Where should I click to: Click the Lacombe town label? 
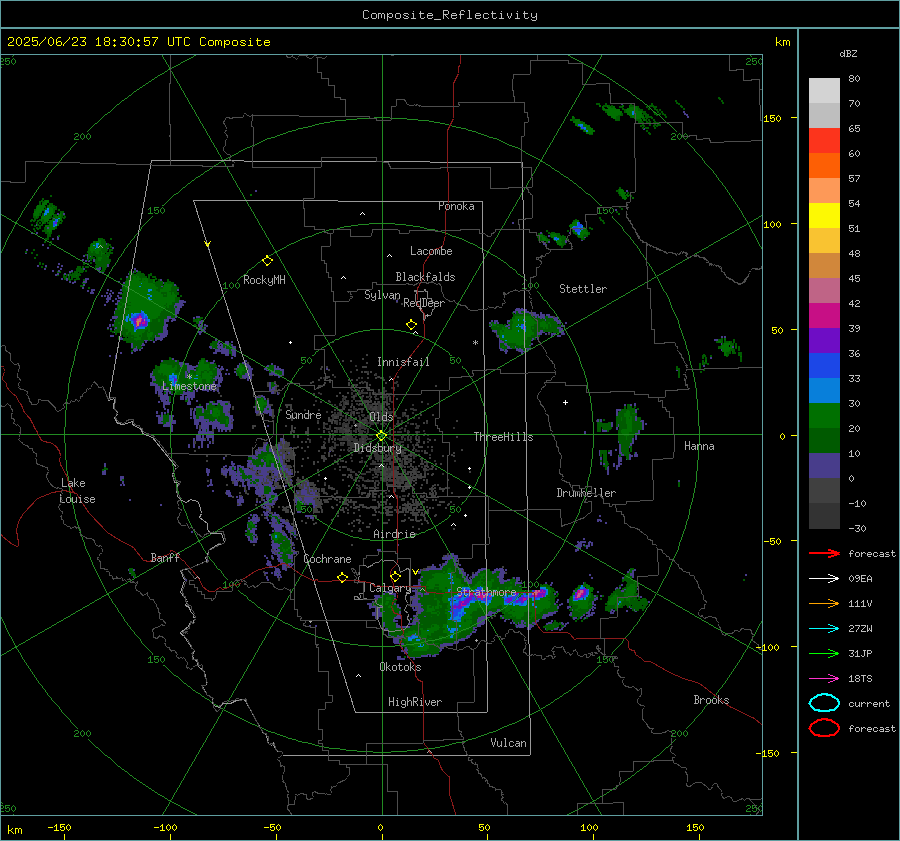[x=431, y=251]
